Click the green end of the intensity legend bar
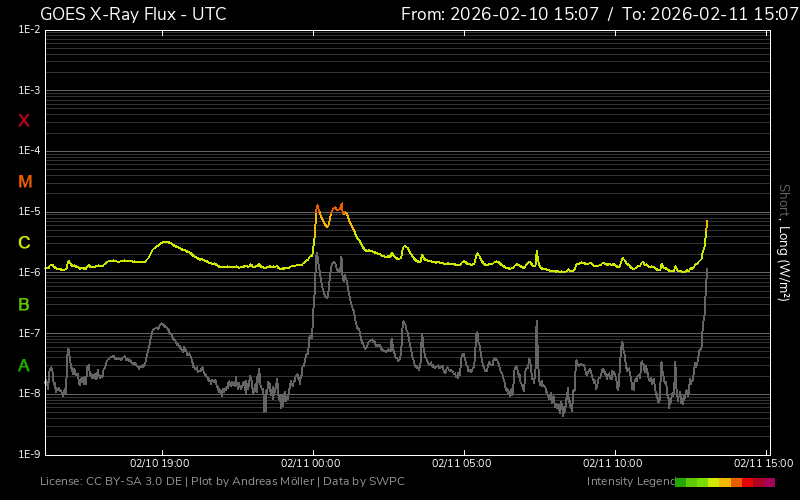 pyautogui.click(x=681, y=482)
